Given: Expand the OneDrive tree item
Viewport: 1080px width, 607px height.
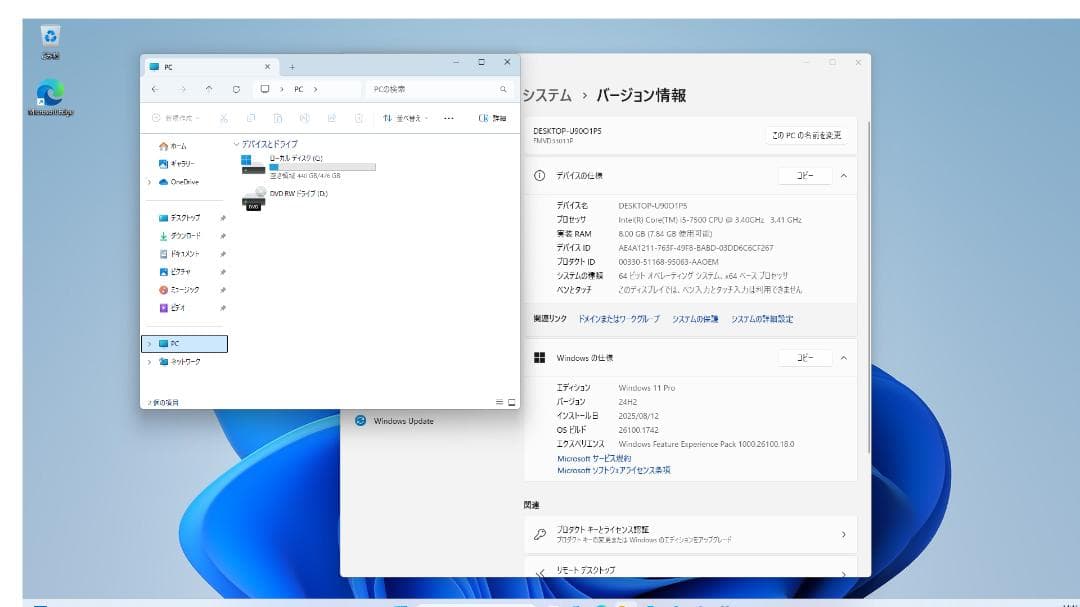Looking at the screenshot, I should pyautogui.click(x=150, y=182).
